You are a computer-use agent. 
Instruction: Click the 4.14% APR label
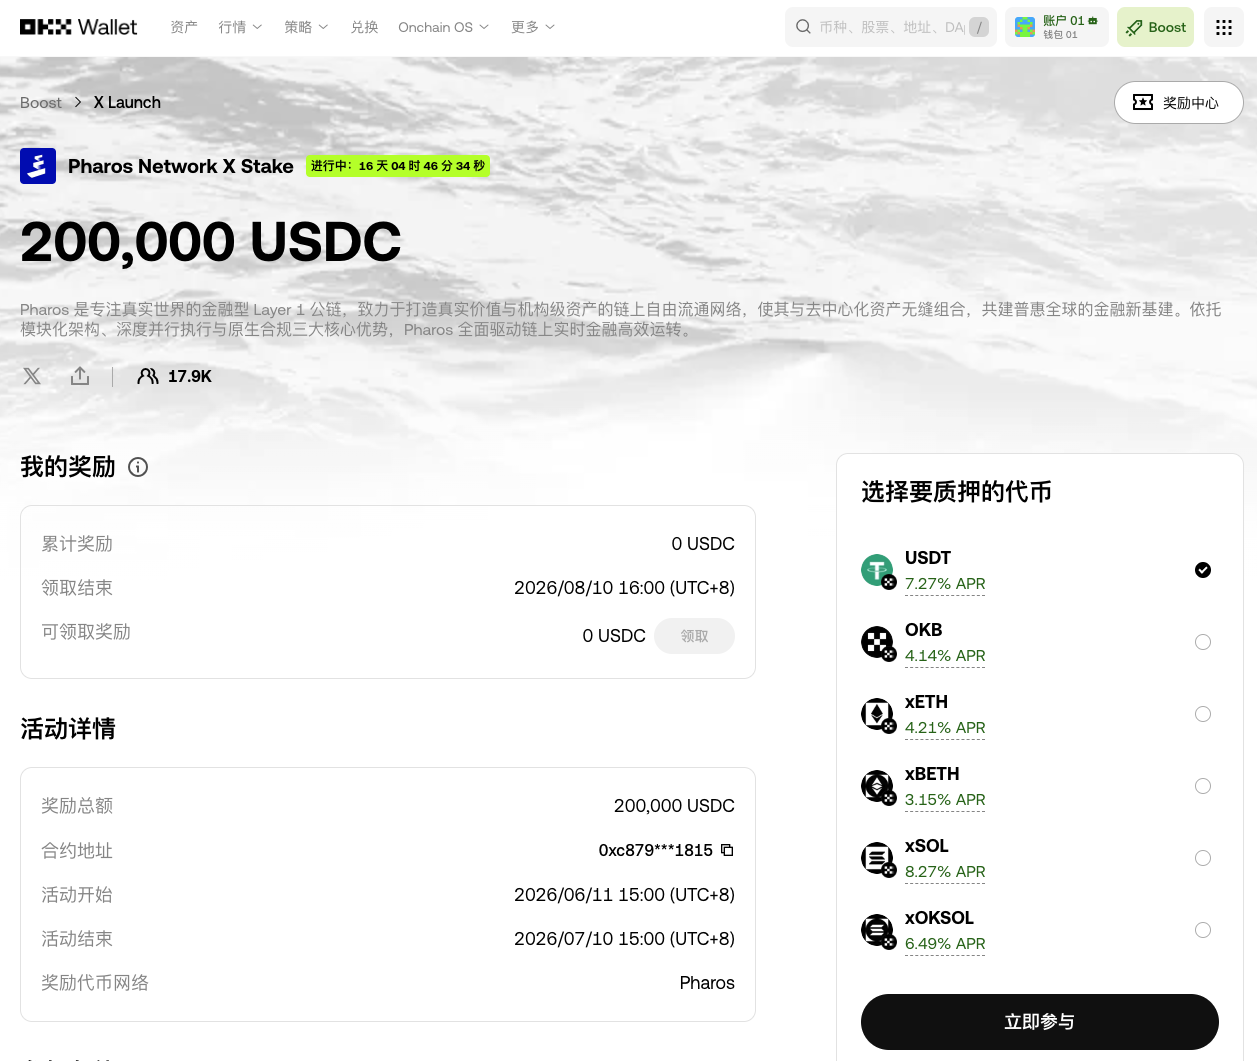point(945,655)
